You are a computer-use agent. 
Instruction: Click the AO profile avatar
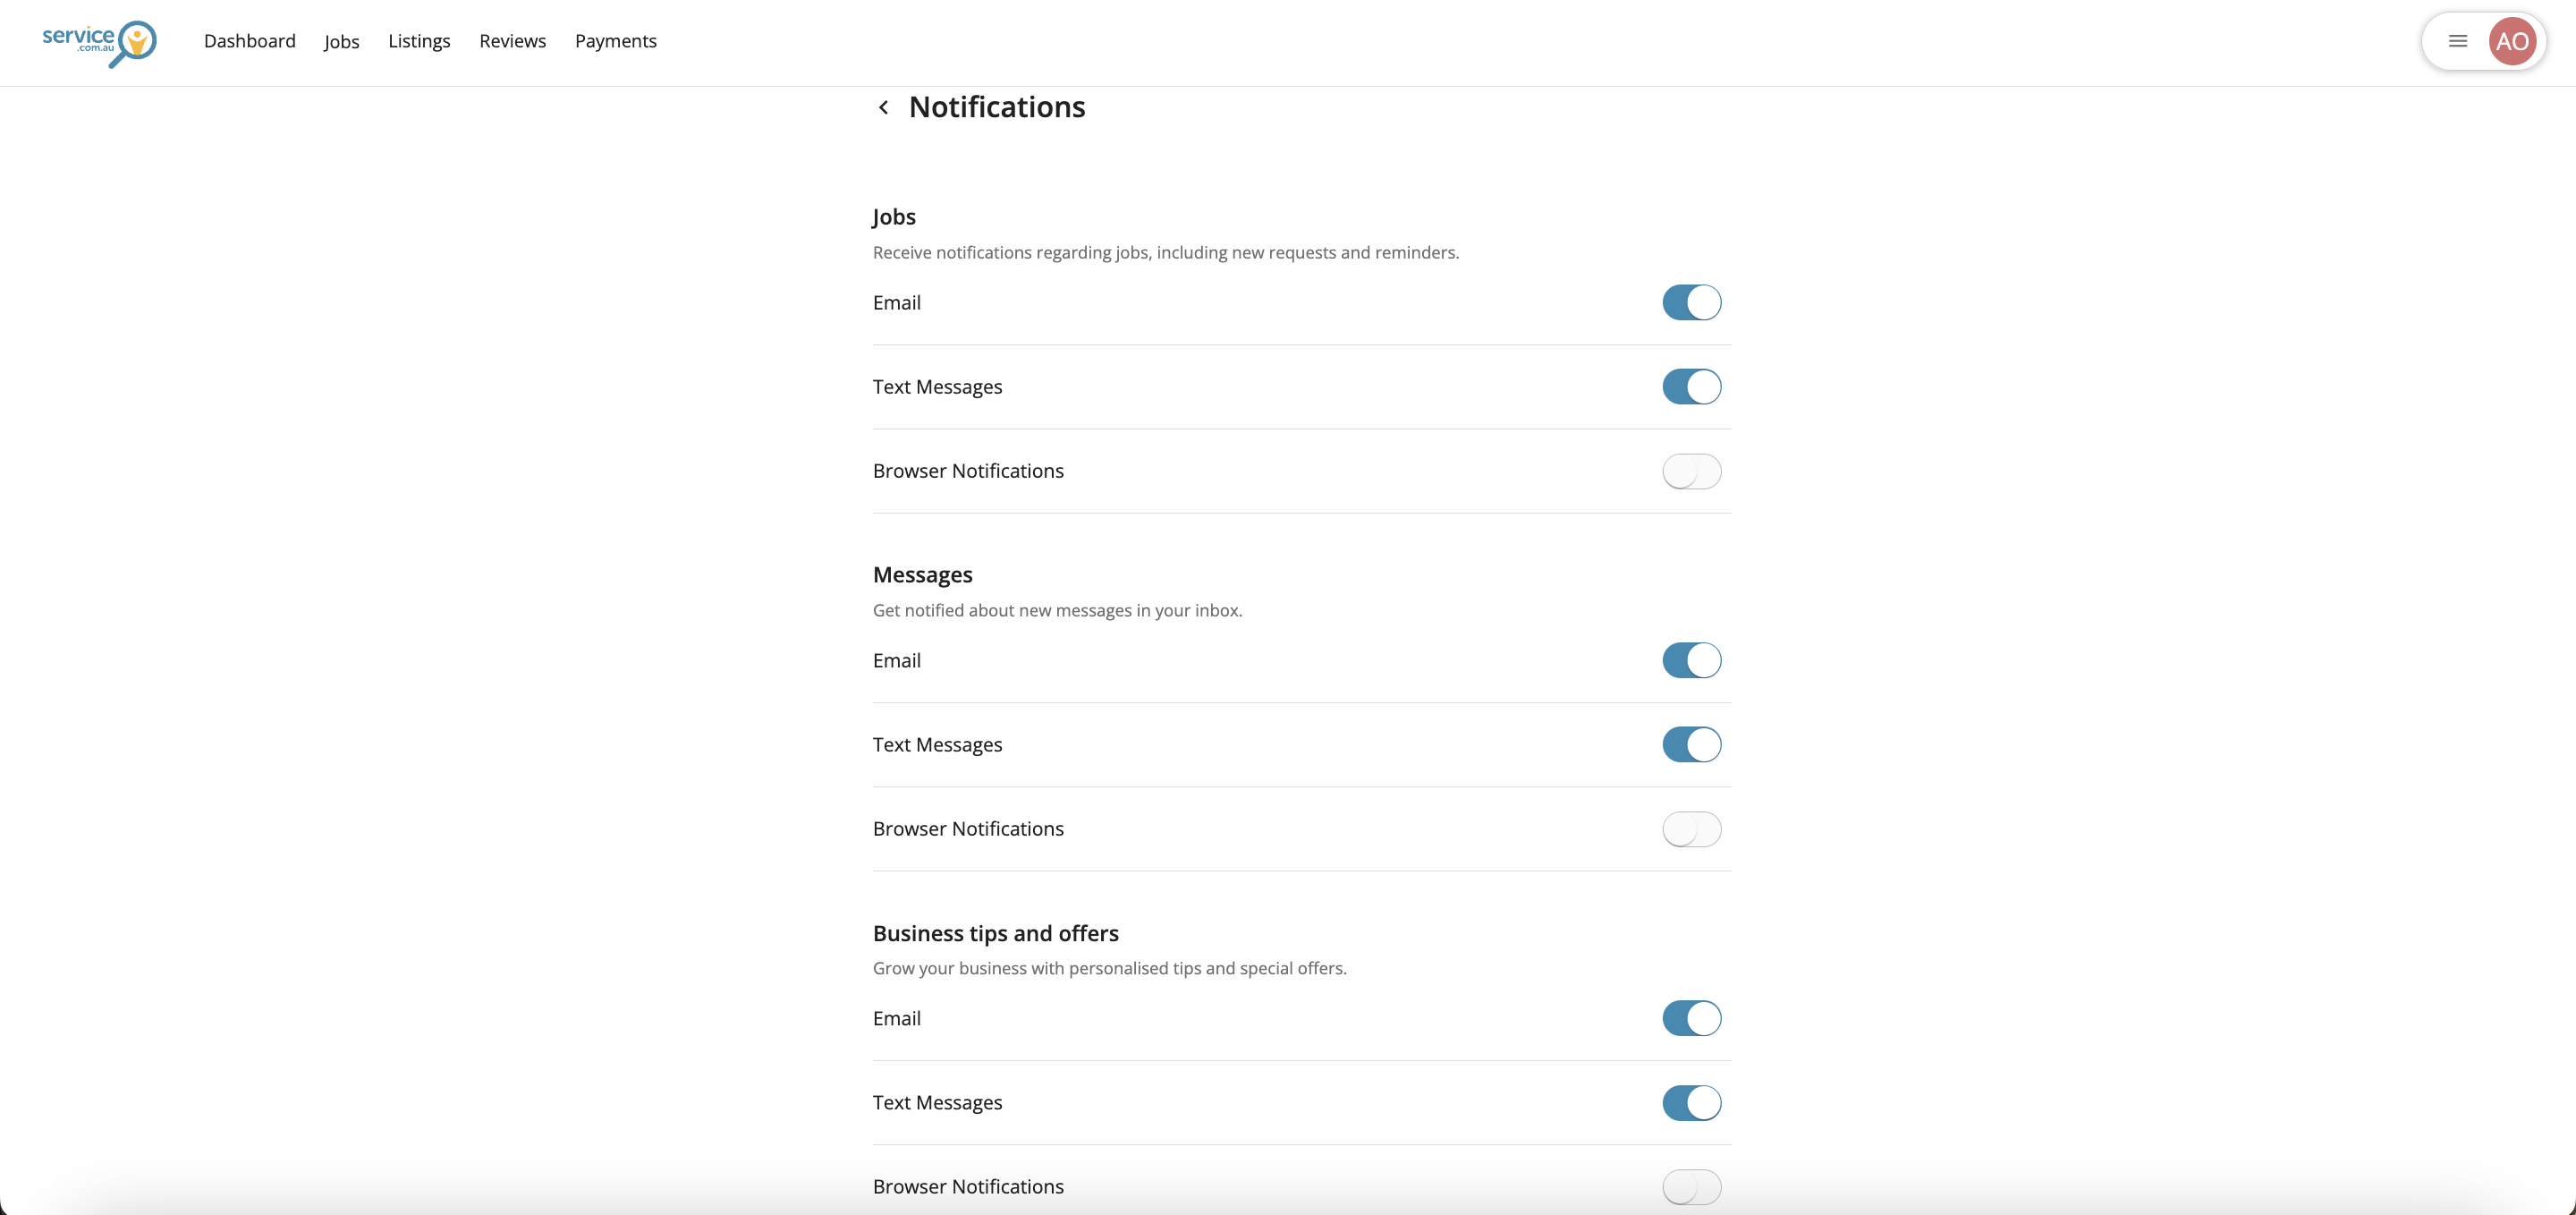point(2511,41)
